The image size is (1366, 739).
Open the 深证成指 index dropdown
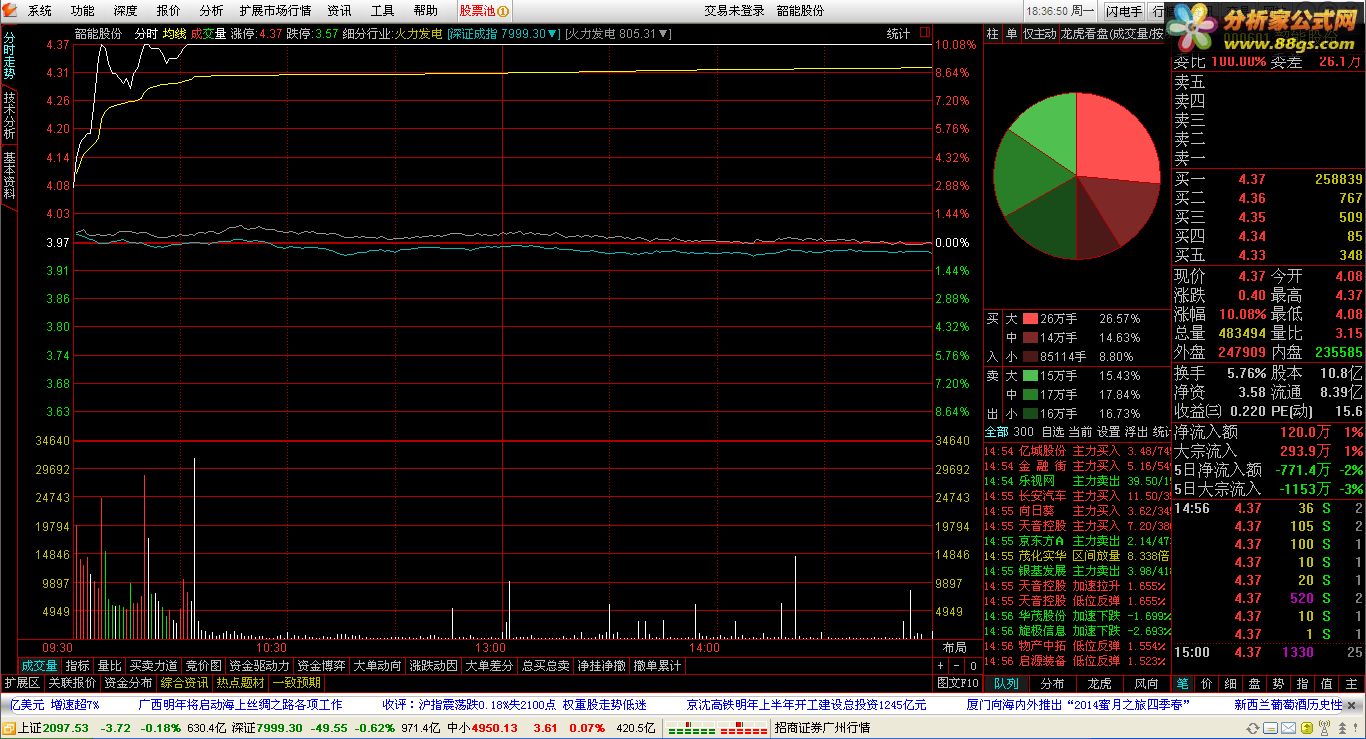point(504,34)
